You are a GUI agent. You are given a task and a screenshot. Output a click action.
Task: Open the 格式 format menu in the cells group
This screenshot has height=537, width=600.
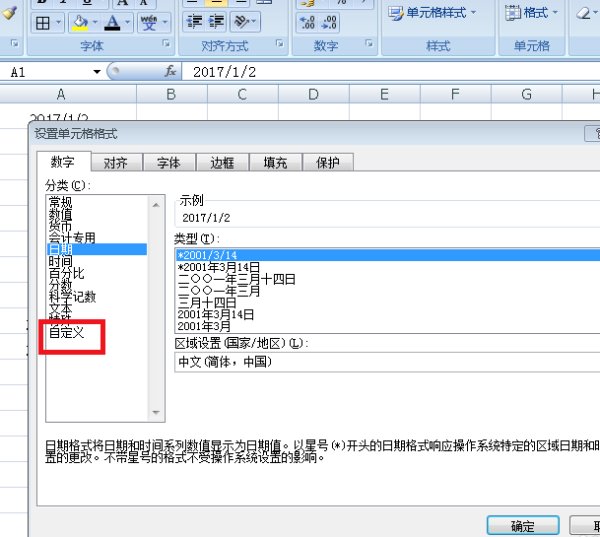tap(531, 13)
